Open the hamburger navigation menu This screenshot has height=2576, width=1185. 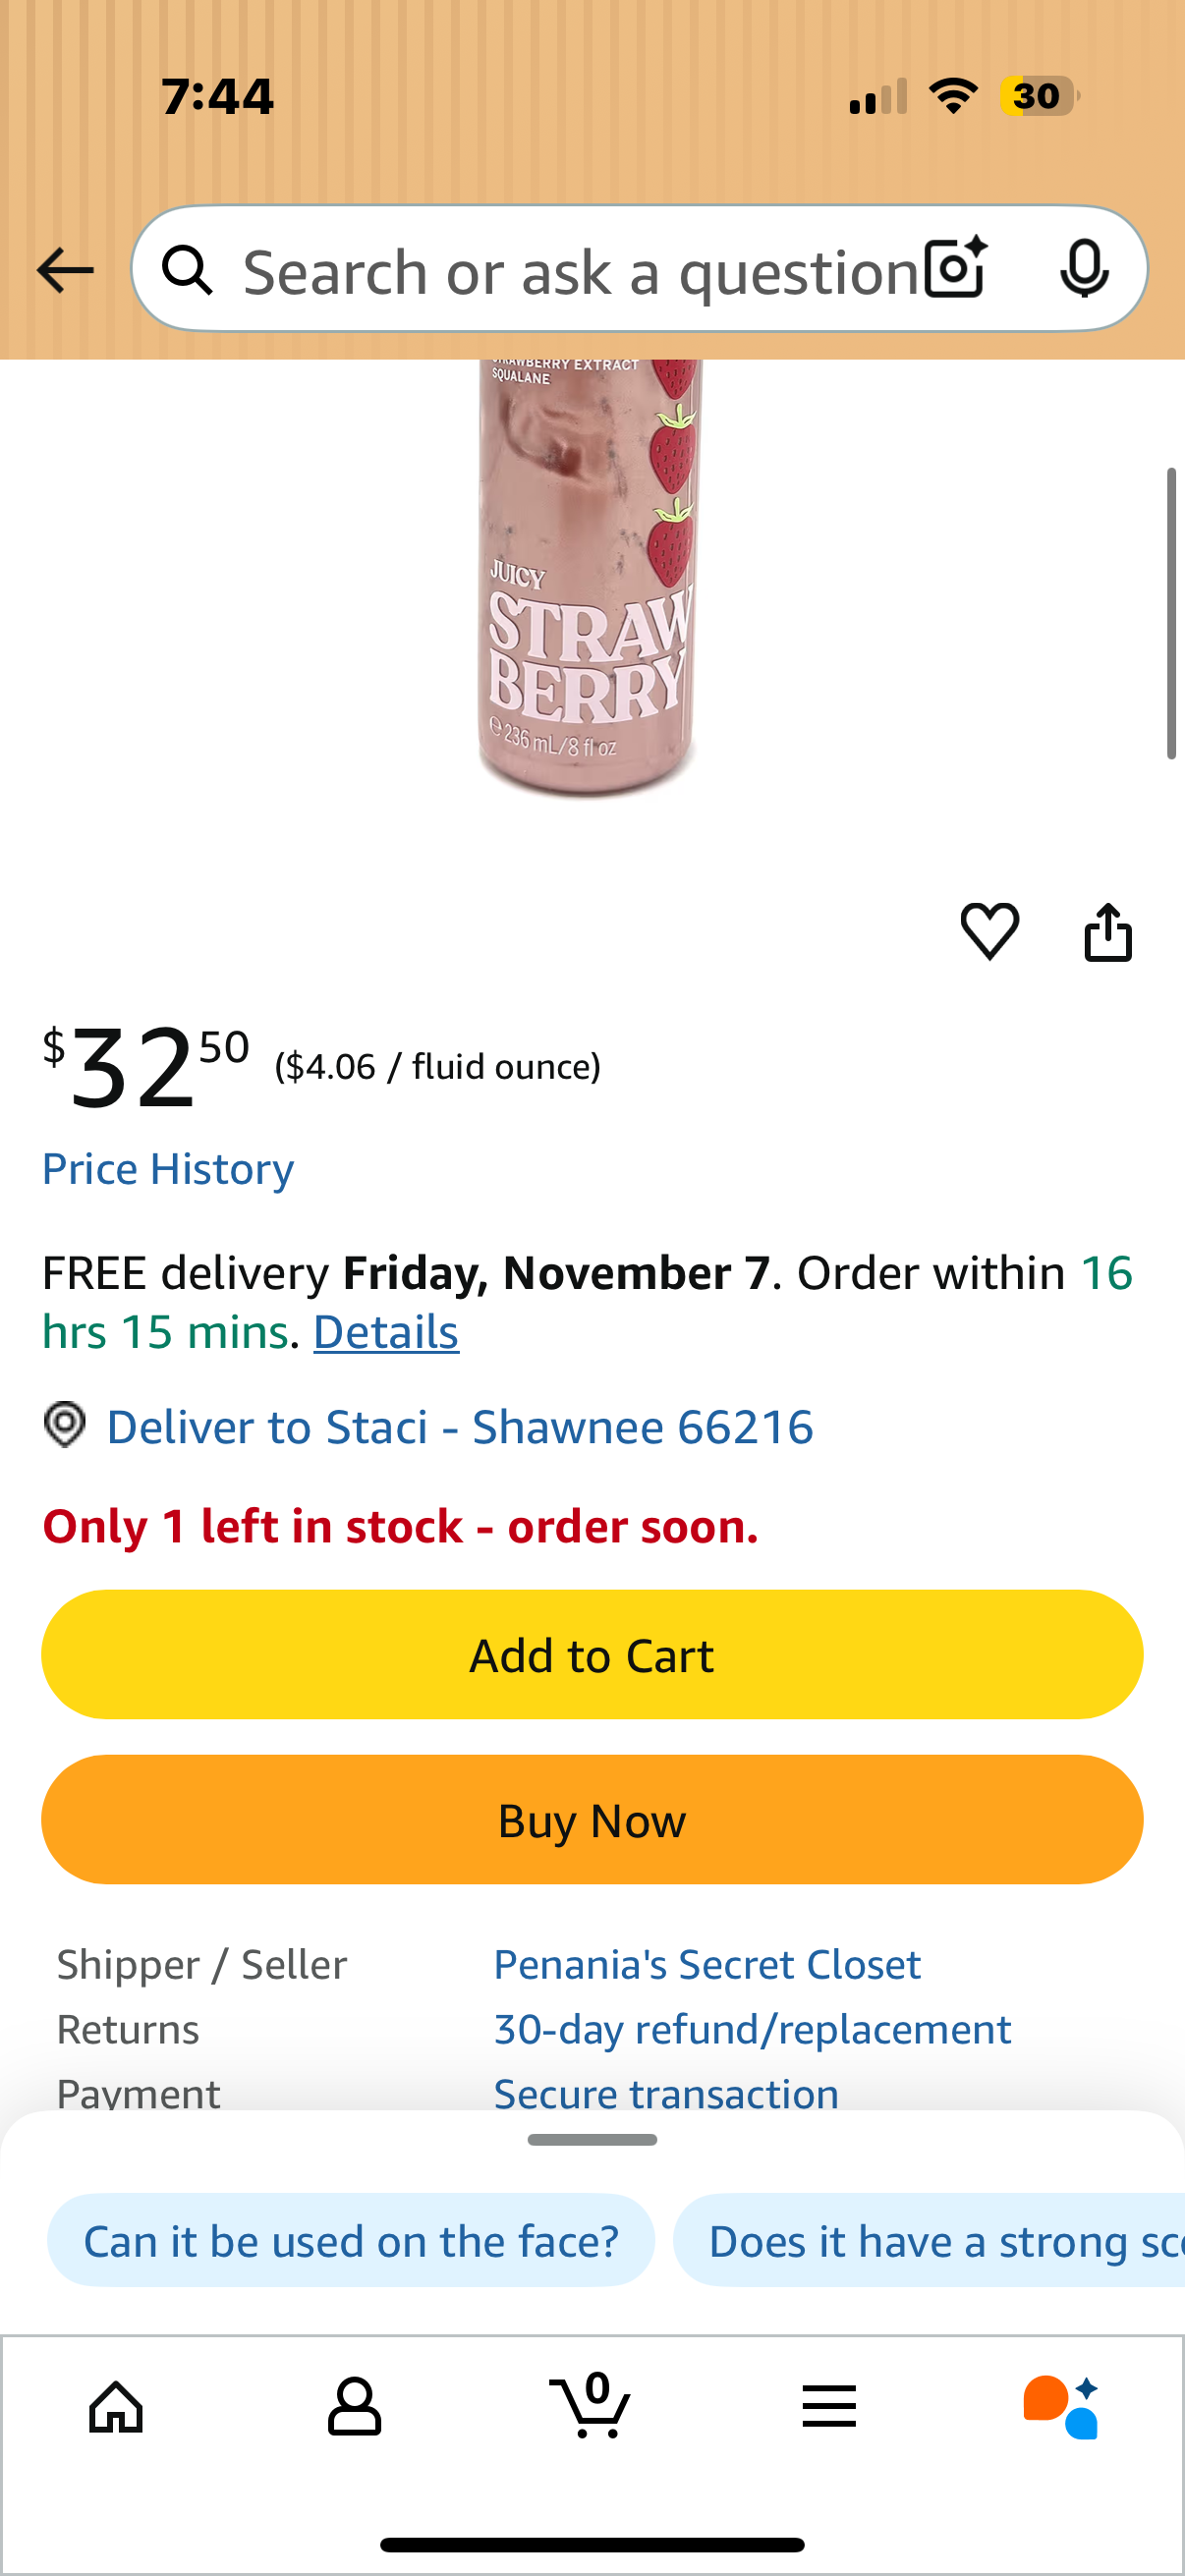coord(829,2407)
